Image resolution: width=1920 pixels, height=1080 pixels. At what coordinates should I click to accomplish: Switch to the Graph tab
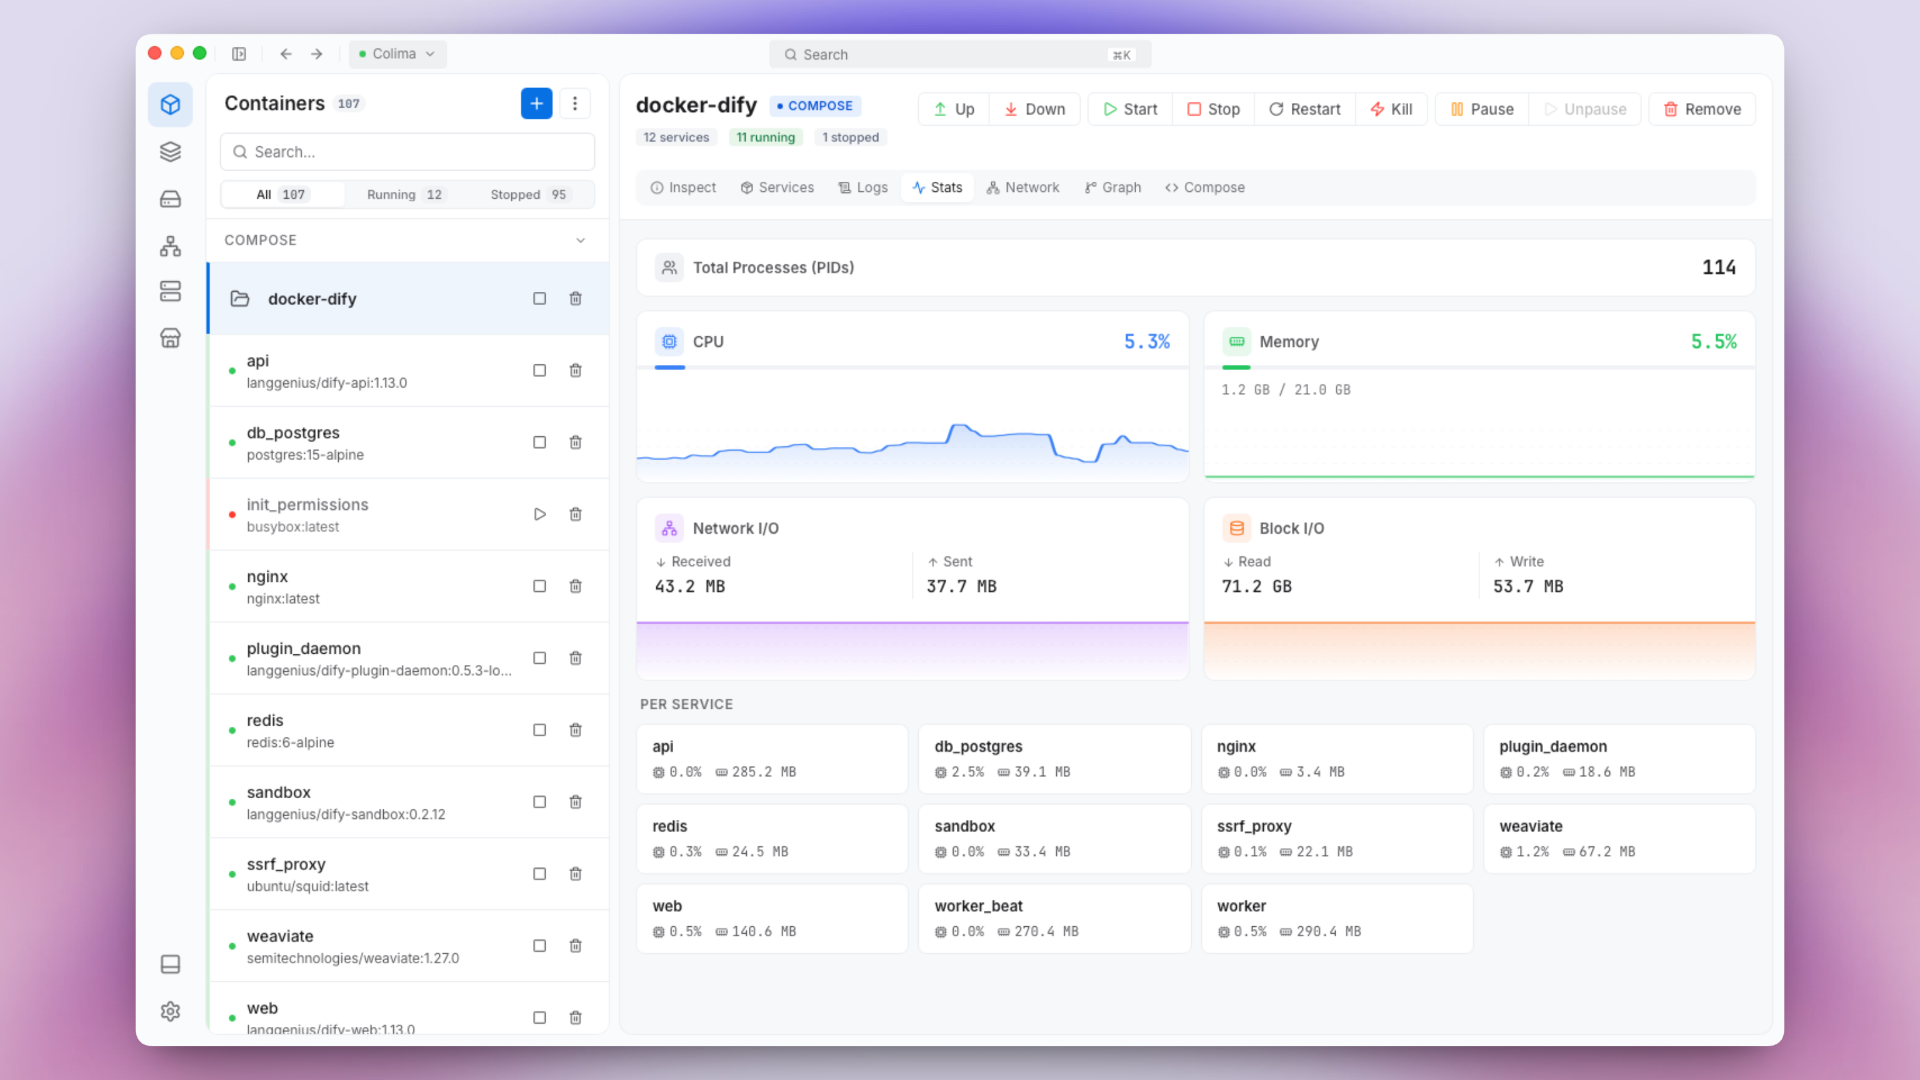pyautogui.click(x=1113, y=188)
